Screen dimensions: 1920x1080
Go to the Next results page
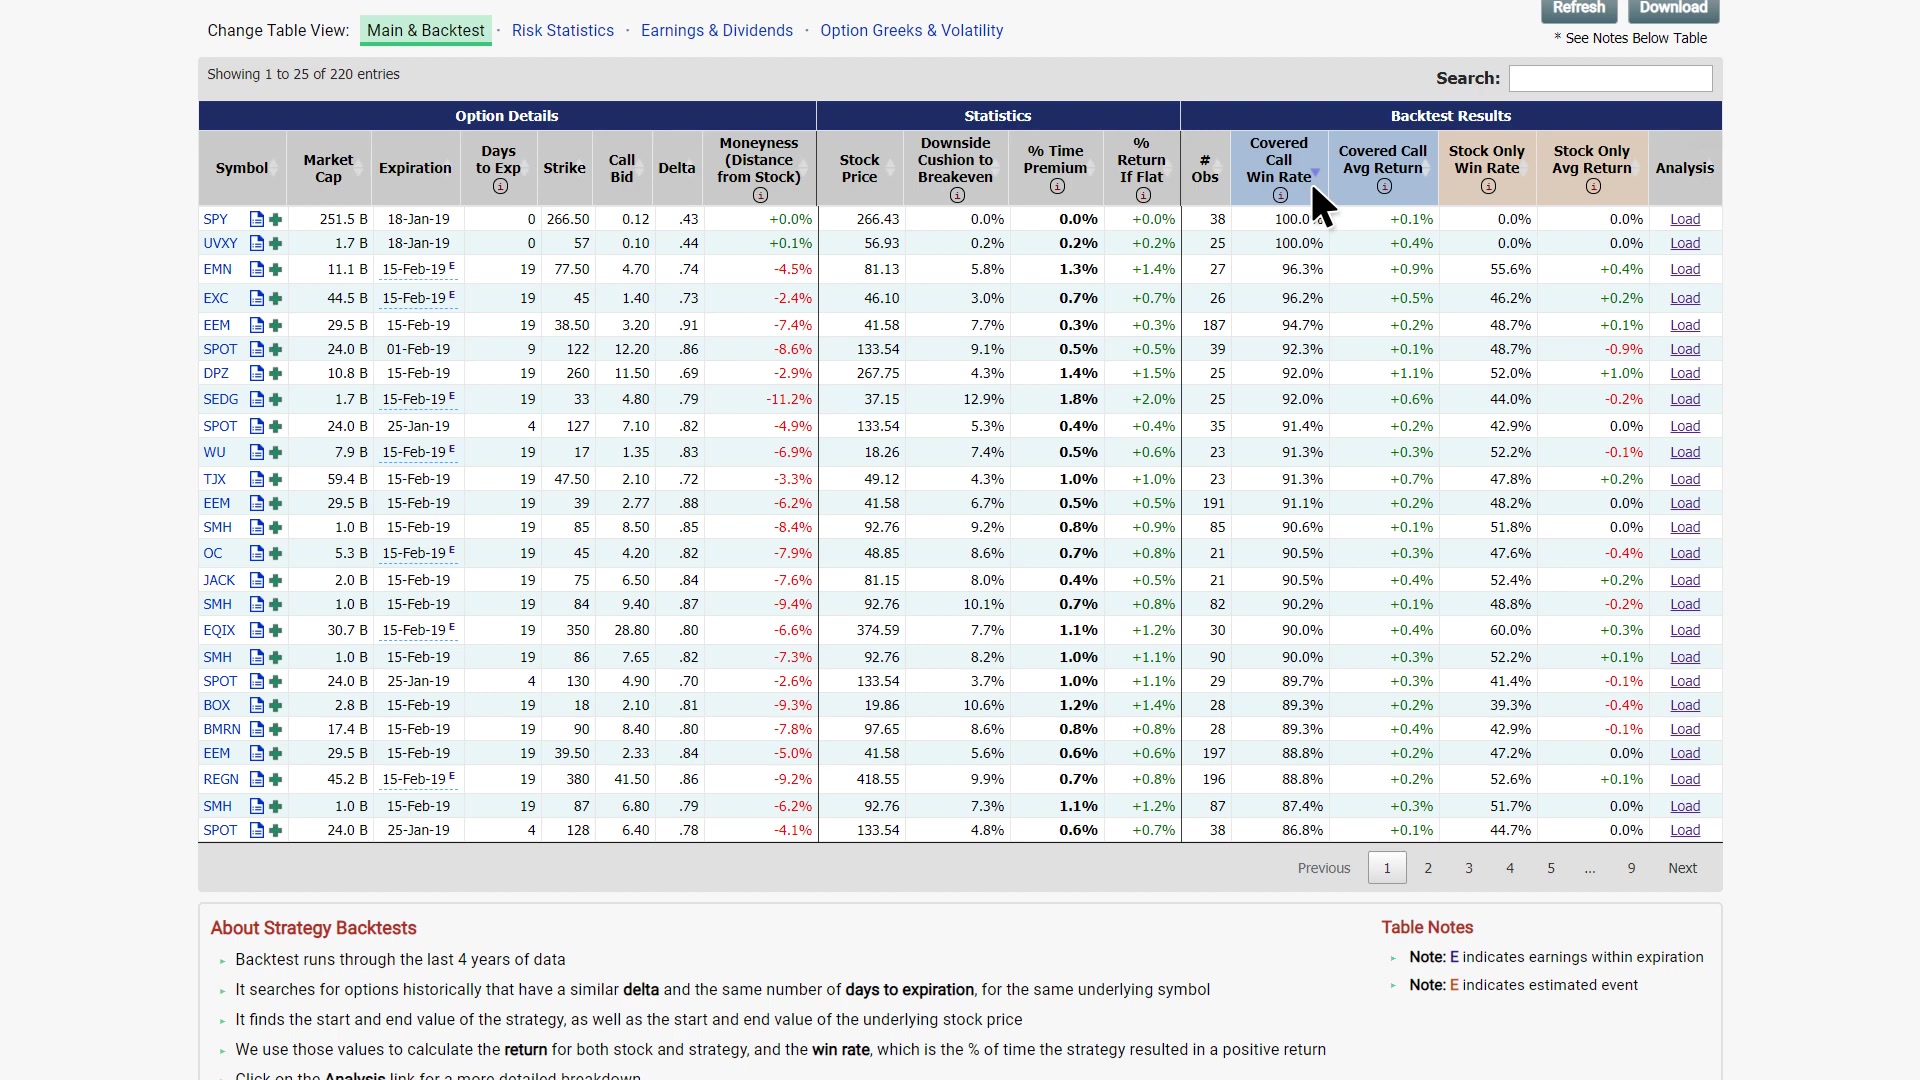point(1683,868)
